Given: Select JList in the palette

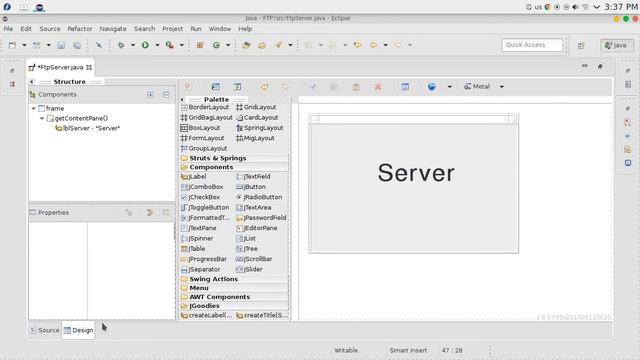Looking at the screenshot, I should (246, 238).
